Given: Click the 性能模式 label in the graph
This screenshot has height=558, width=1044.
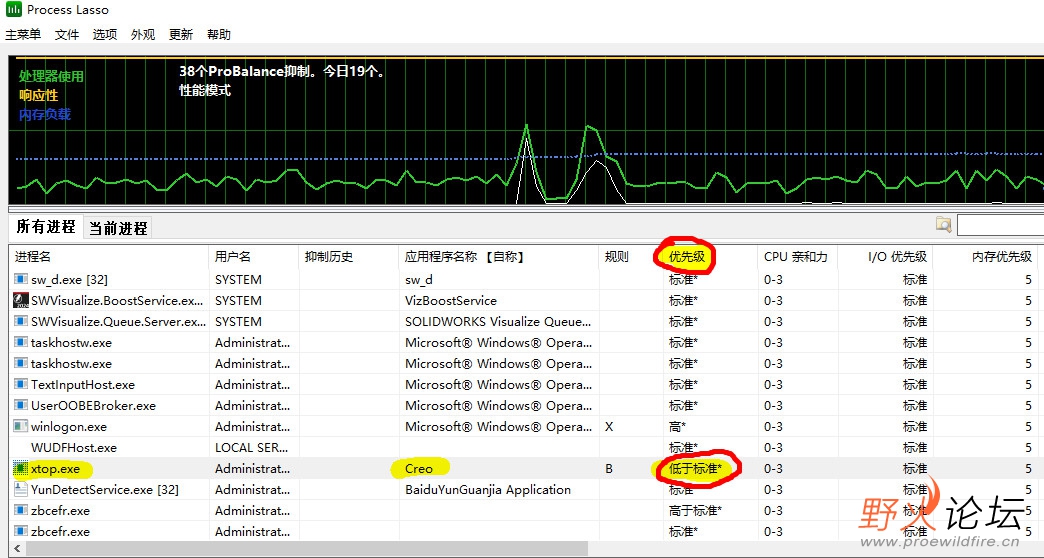Looking at the screenshot, I should click(204, 90).
